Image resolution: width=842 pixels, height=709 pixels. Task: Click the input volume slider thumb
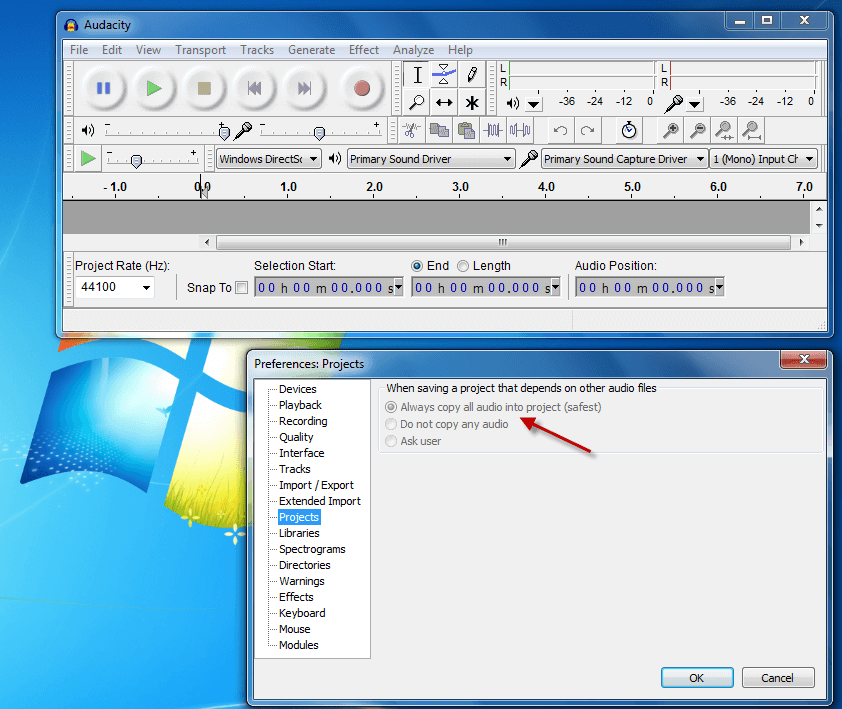(319, 132)
